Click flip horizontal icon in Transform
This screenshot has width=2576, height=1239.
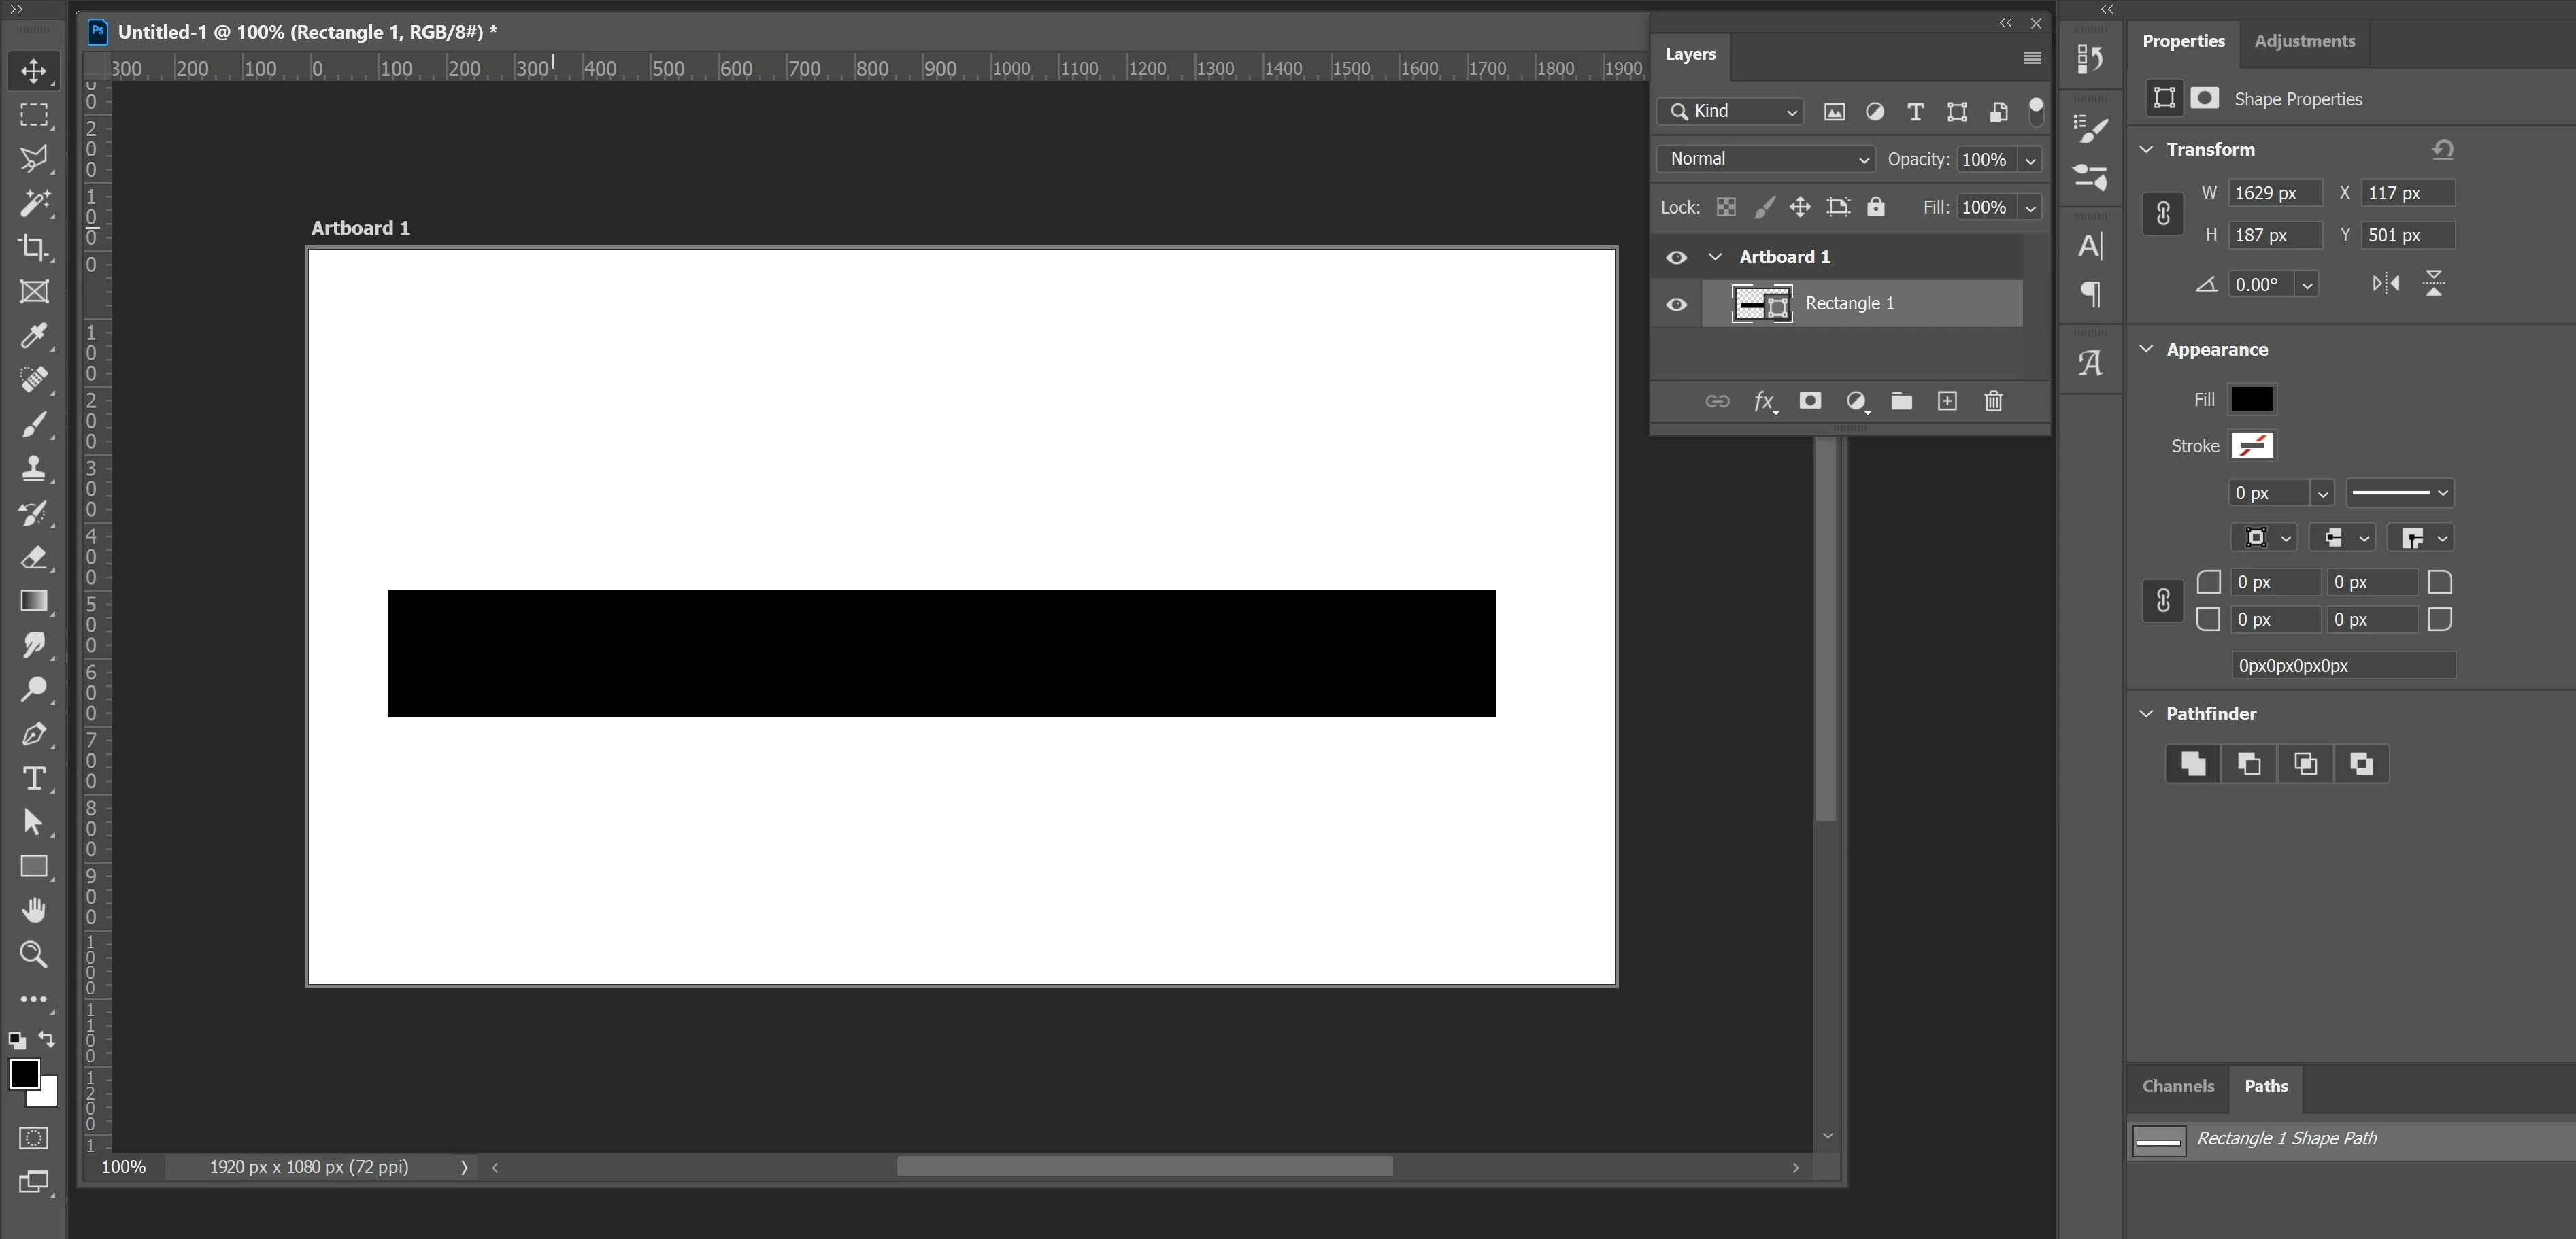(x=2386, y=284)
